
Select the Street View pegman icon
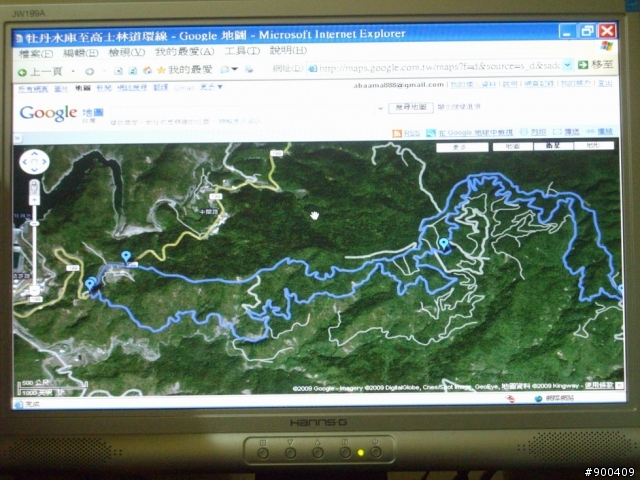[x=35, y=187]
